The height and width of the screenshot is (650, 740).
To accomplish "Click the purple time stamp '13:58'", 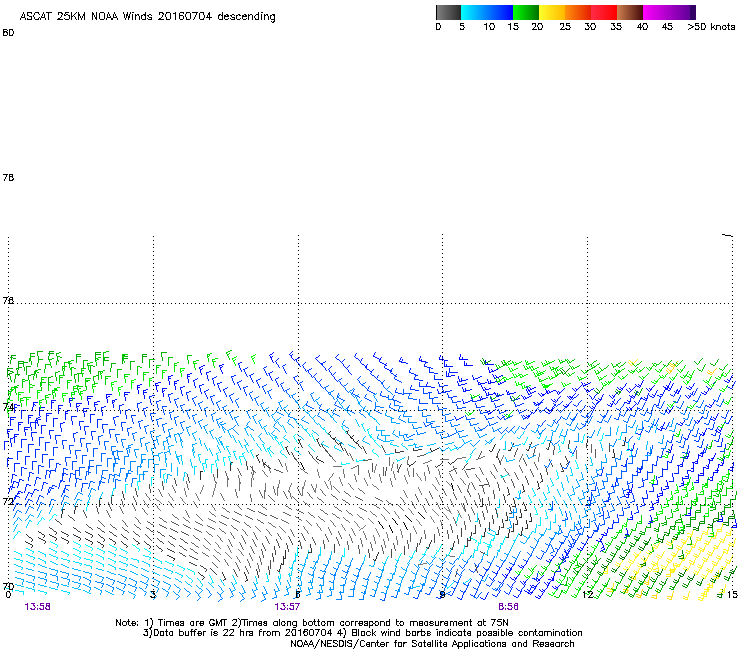I will 38,607.
